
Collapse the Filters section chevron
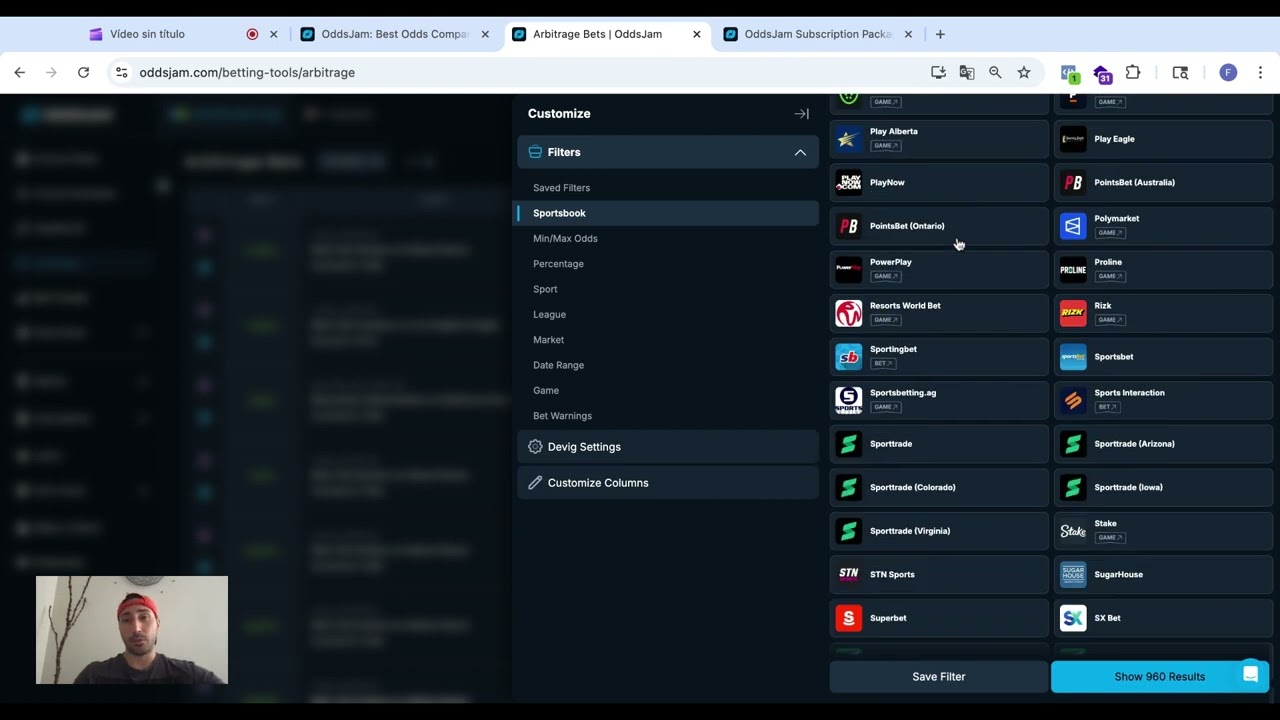pos(800,152)
